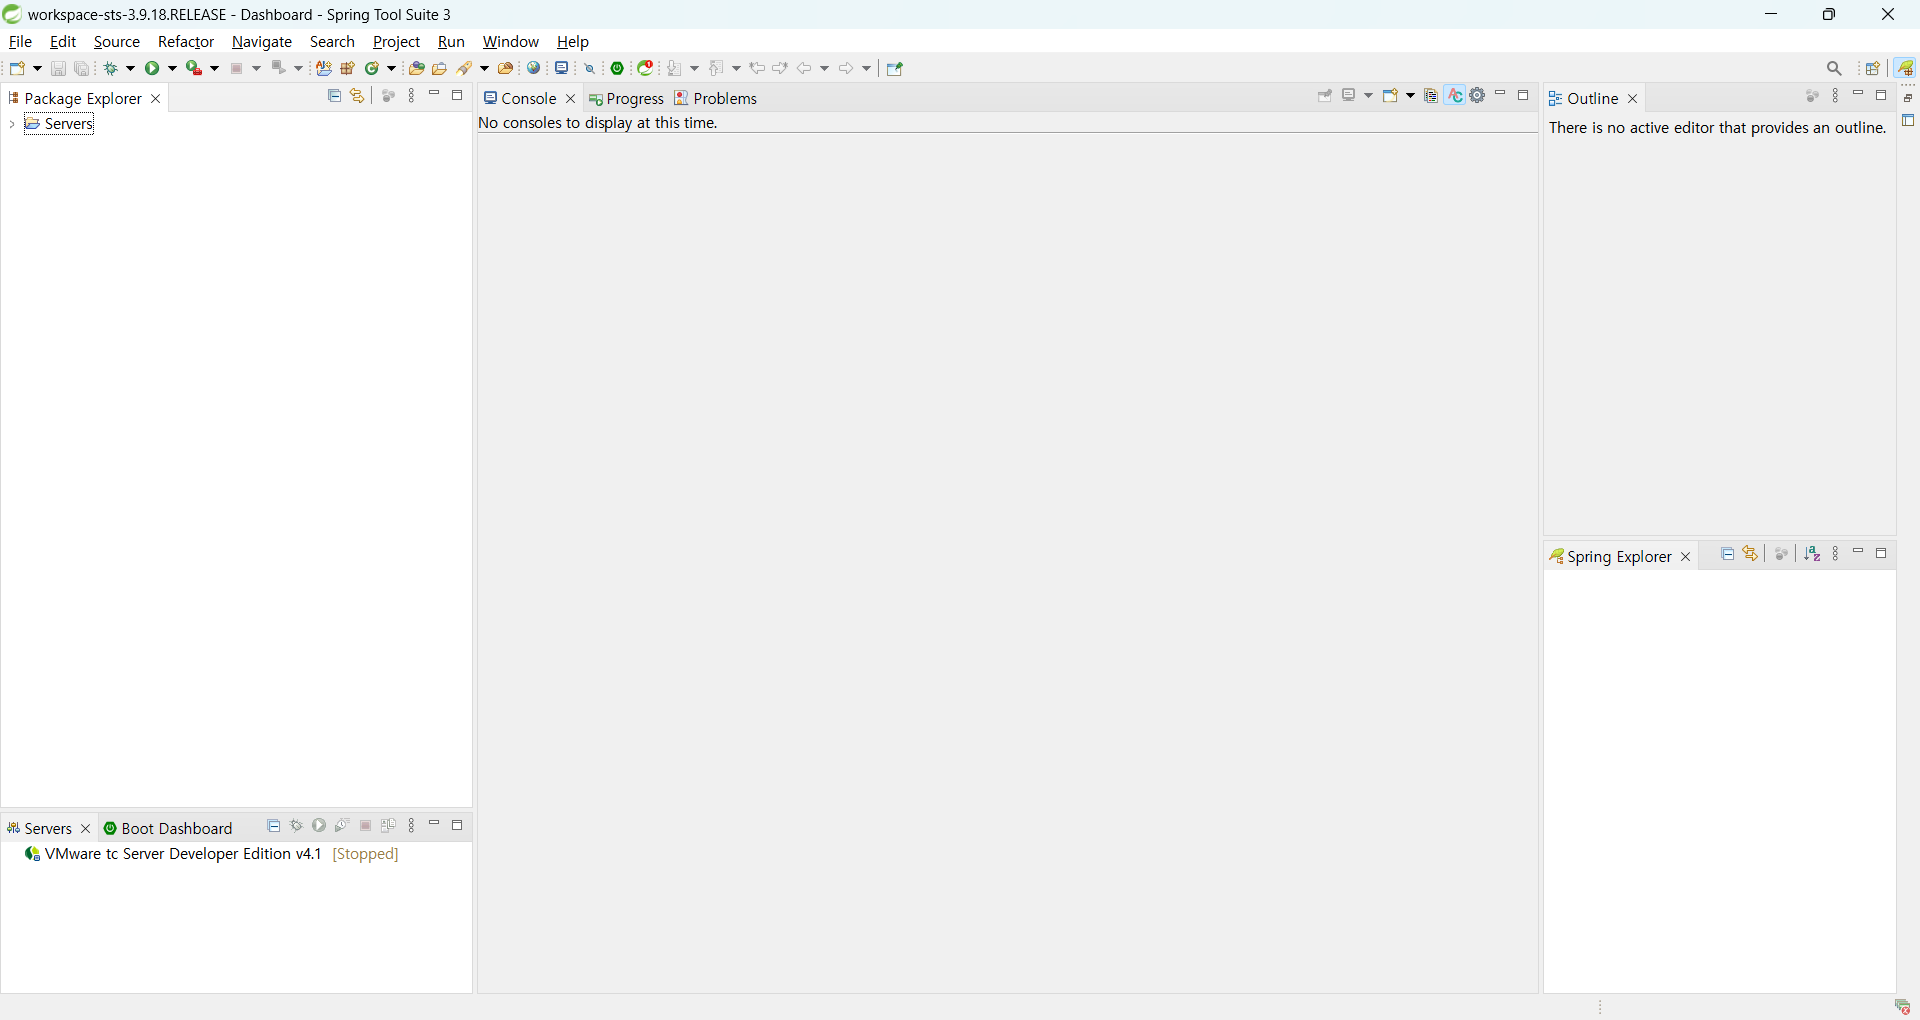The width and height of the screenshot is (1920, 1020).
Task: Toggle Skip All Breakpoints icon
Action: pos(590,69)
